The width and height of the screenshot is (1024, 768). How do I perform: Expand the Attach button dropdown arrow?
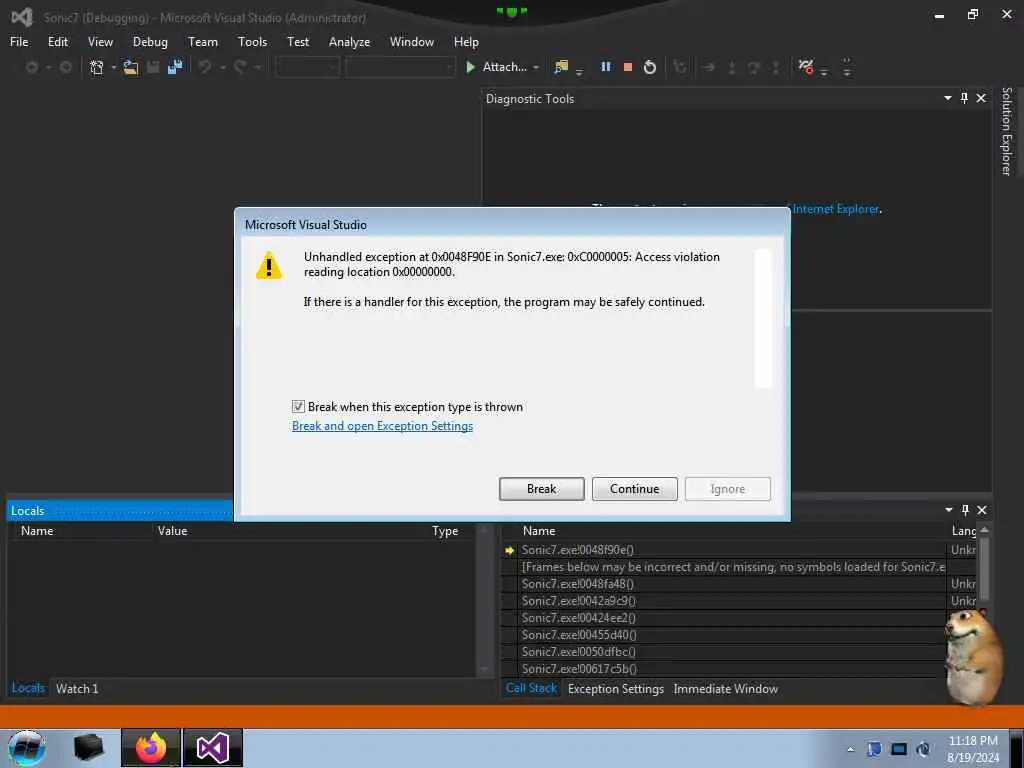[x=536, y=67]
